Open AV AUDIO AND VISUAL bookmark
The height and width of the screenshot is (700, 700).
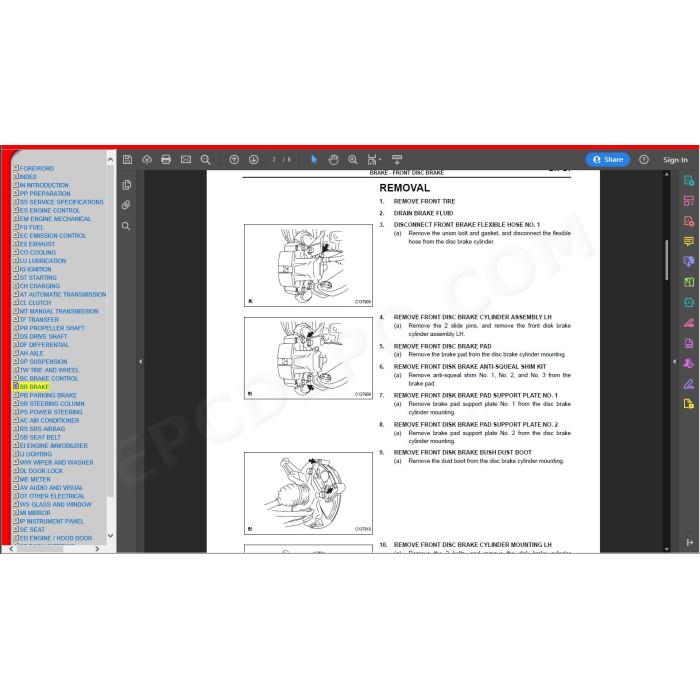coord(51,488)
